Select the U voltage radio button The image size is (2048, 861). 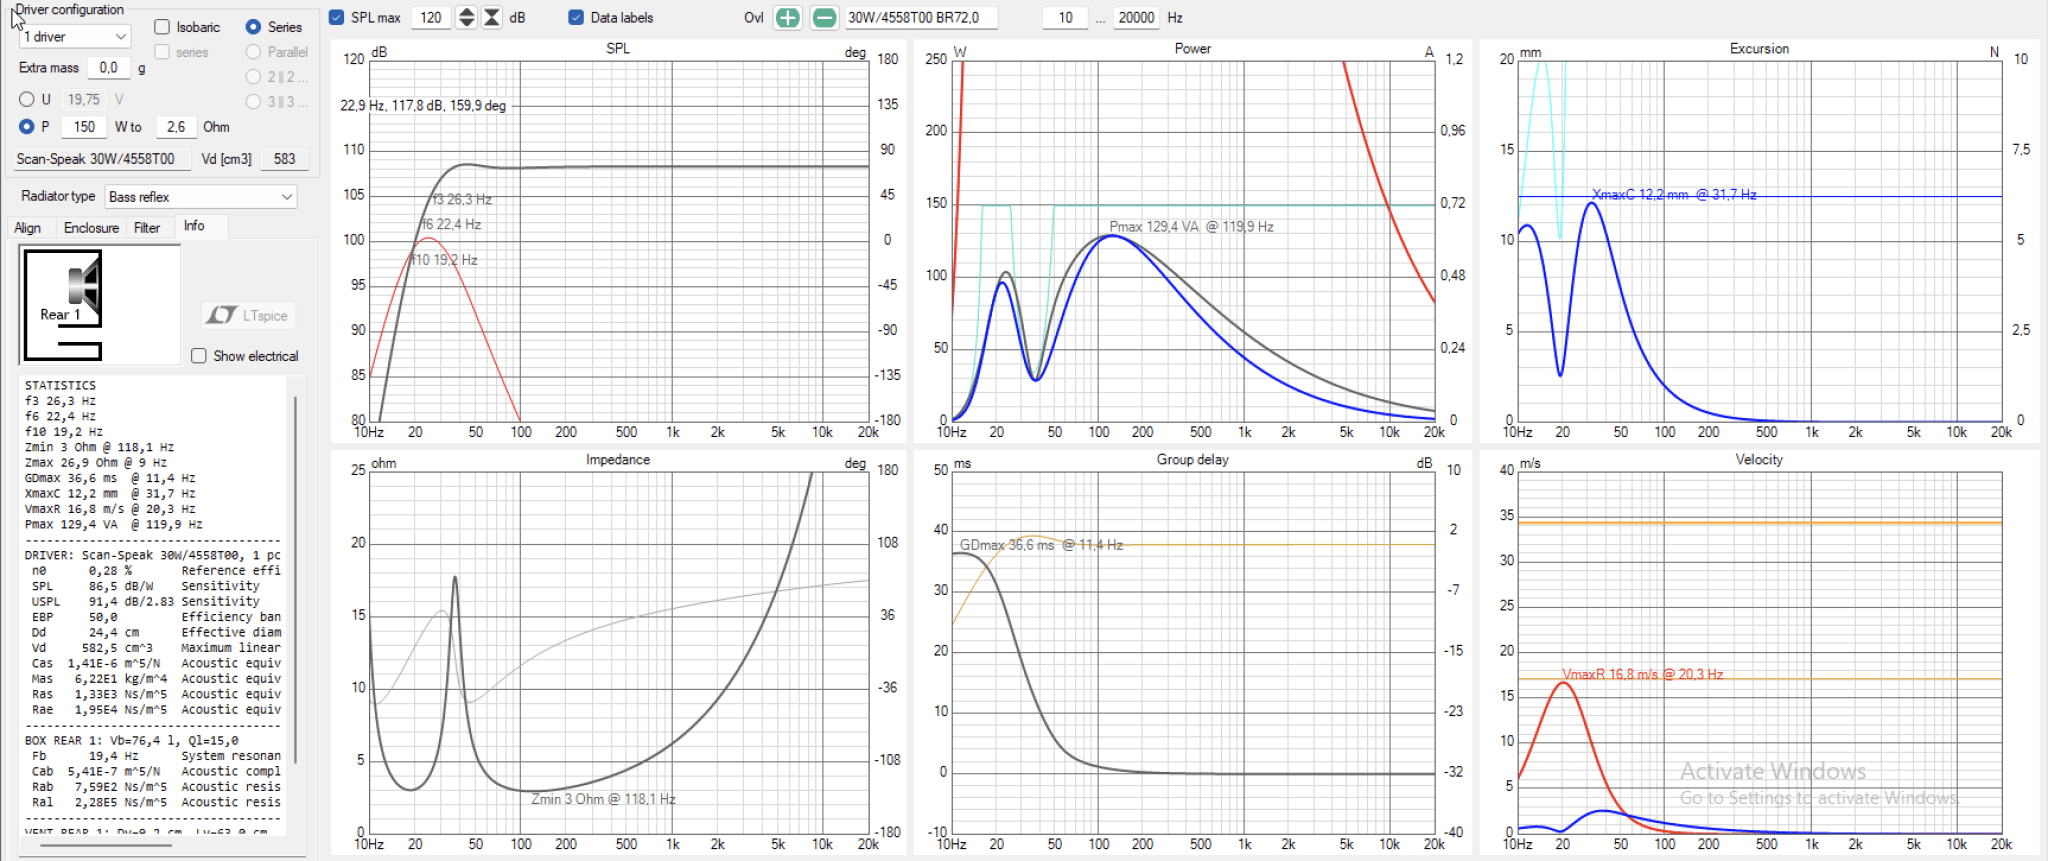27,99
